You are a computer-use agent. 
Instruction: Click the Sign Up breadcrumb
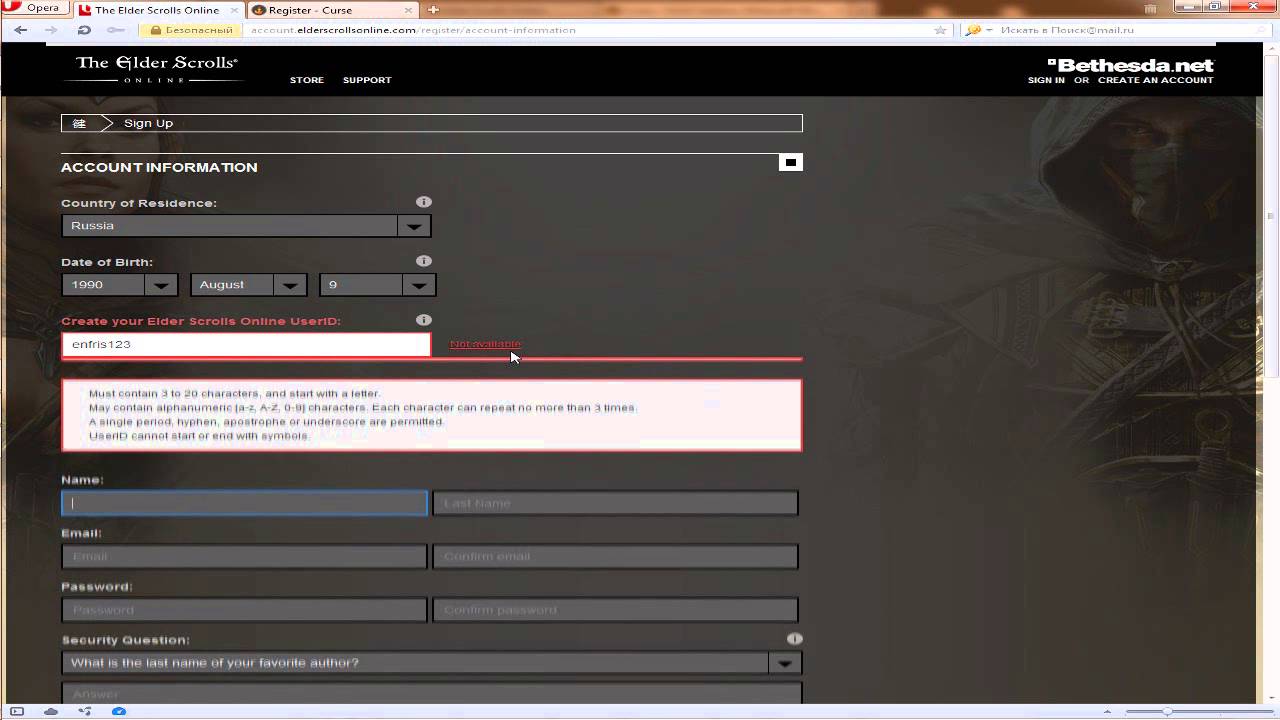click(148, 123)
